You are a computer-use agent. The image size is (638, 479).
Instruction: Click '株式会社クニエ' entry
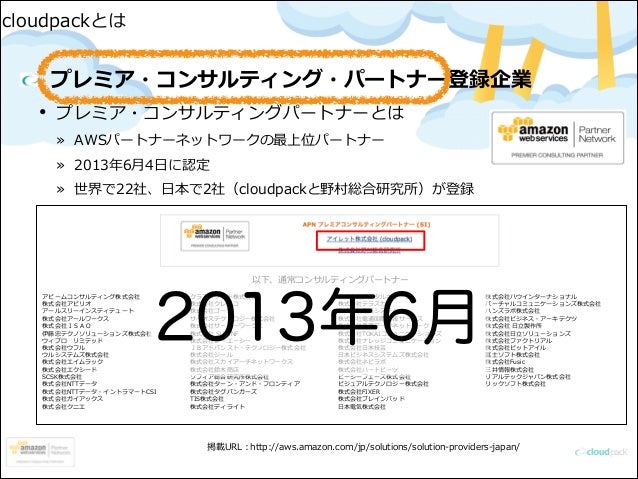click(x=63, y=406)
